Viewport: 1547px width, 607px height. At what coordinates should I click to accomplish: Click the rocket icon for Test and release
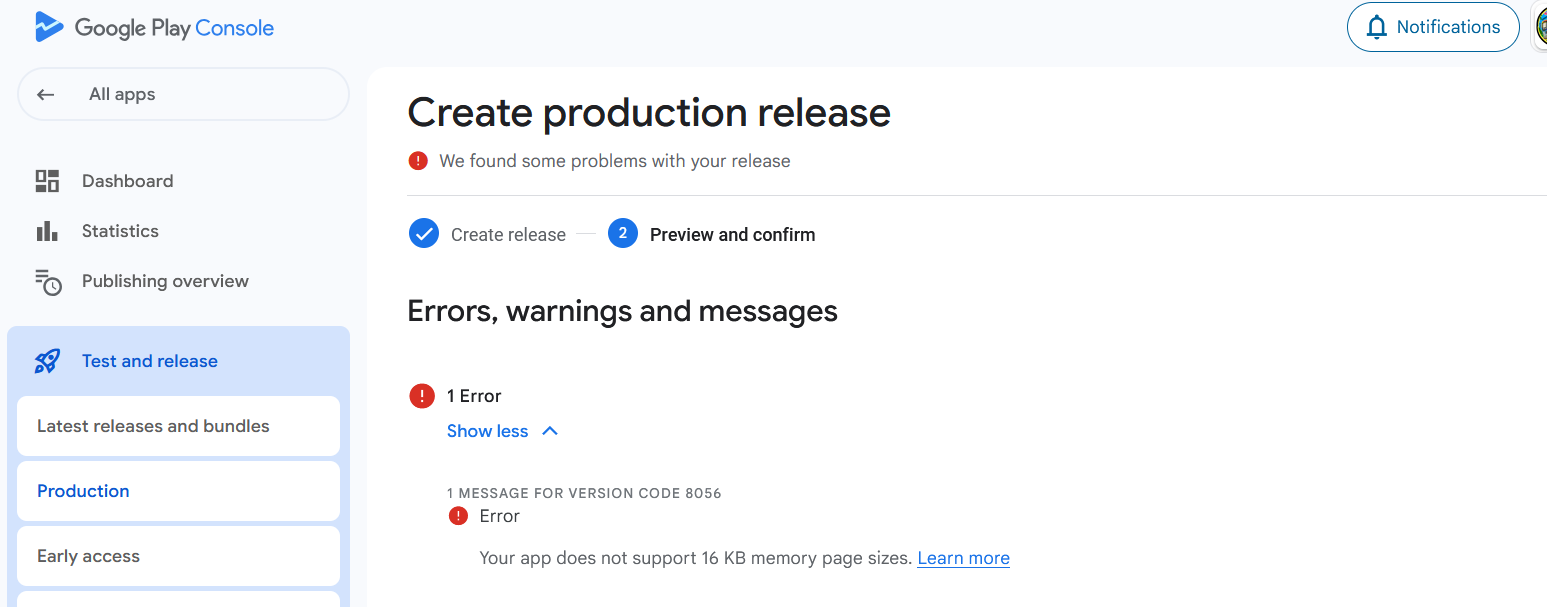(47, 361)
